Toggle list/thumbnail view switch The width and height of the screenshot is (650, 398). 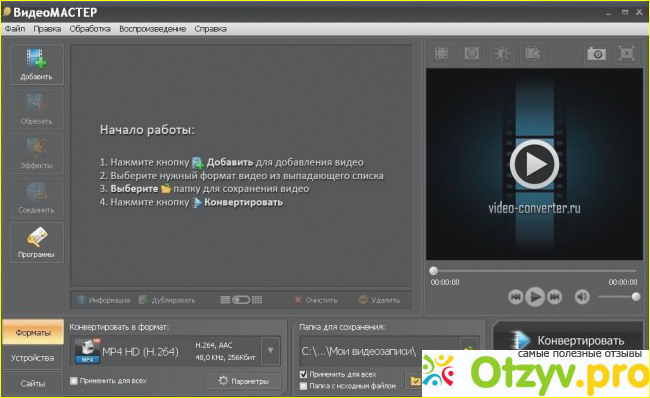tap(241, 300)
